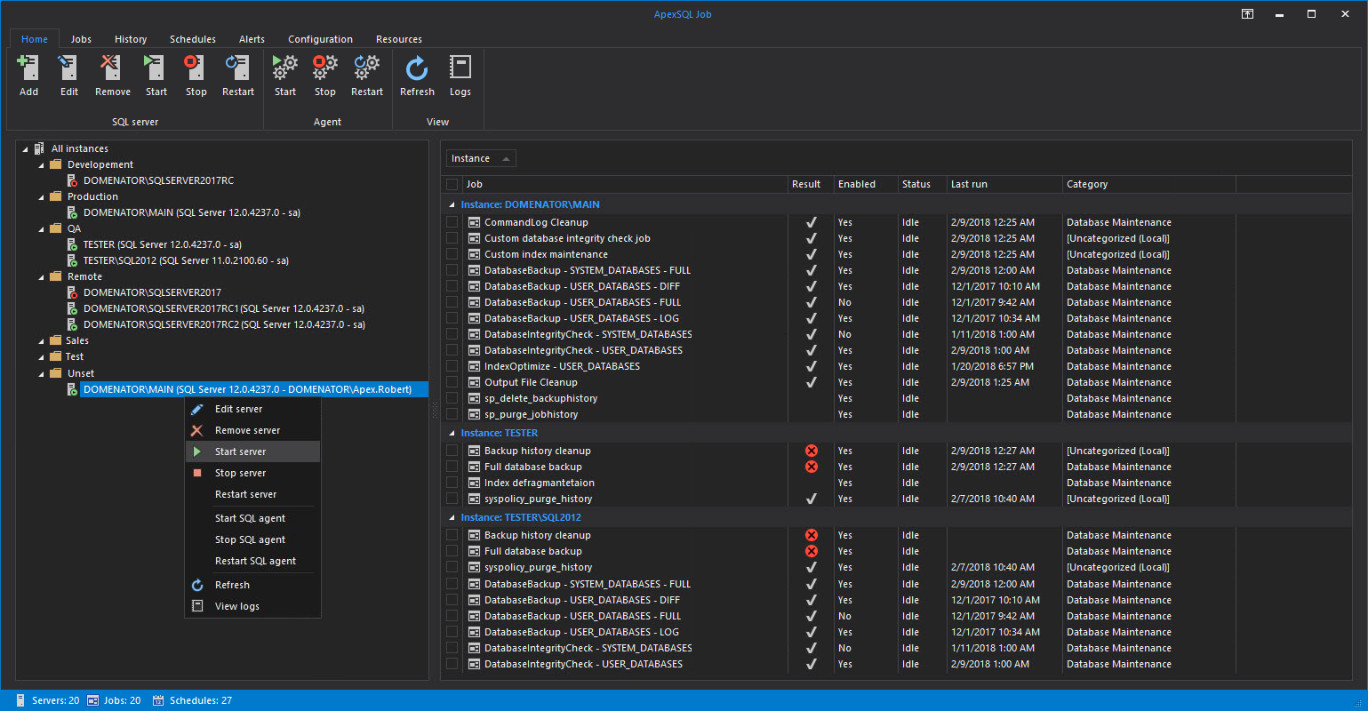Switch to the Schedules tab

(193, 39)
